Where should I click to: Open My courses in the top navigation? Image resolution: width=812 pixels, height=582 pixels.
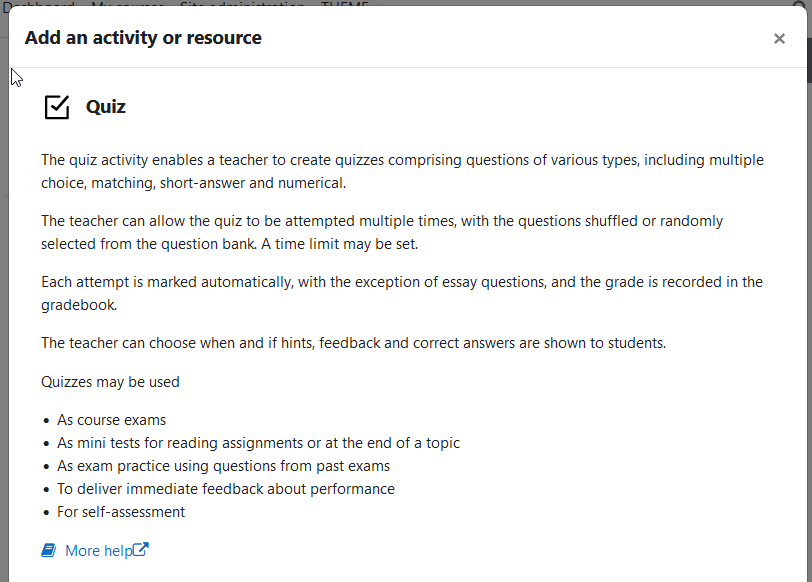click(x=127, y=4)
